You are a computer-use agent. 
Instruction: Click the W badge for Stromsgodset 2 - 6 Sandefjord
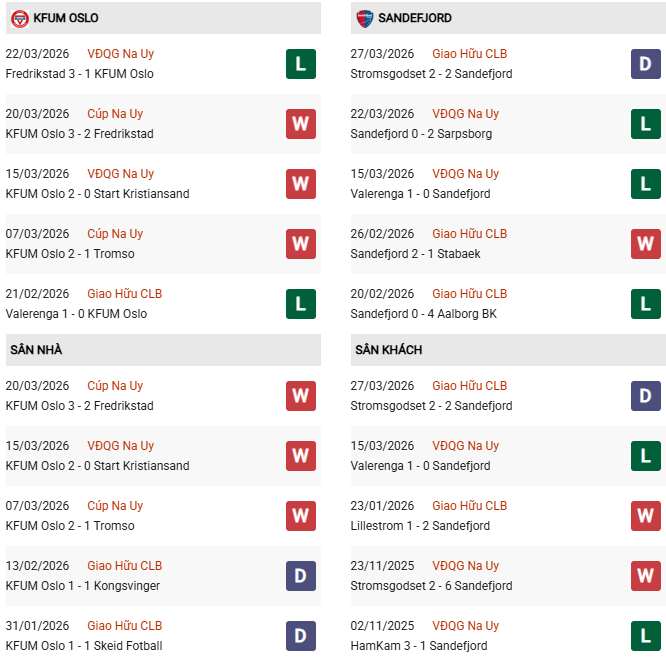click(646, 575)
